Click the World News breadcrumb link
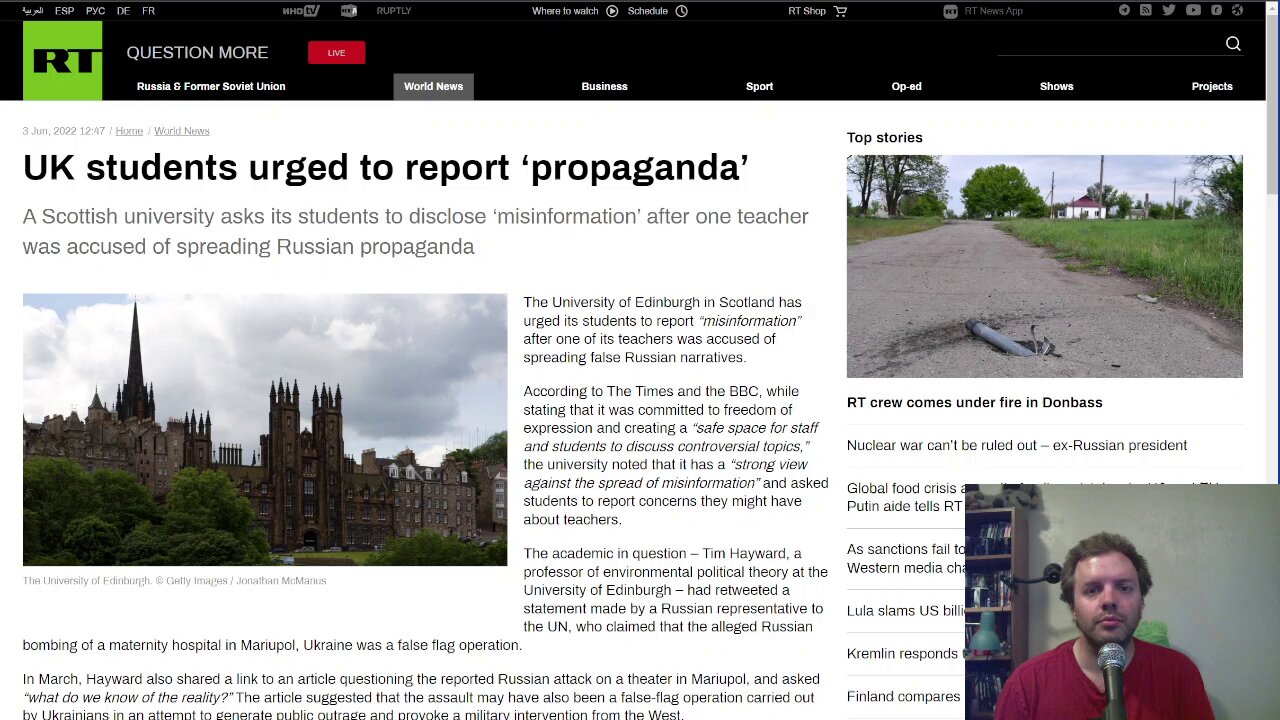Viewport: 1280px width, 720px height. [182, 131]
